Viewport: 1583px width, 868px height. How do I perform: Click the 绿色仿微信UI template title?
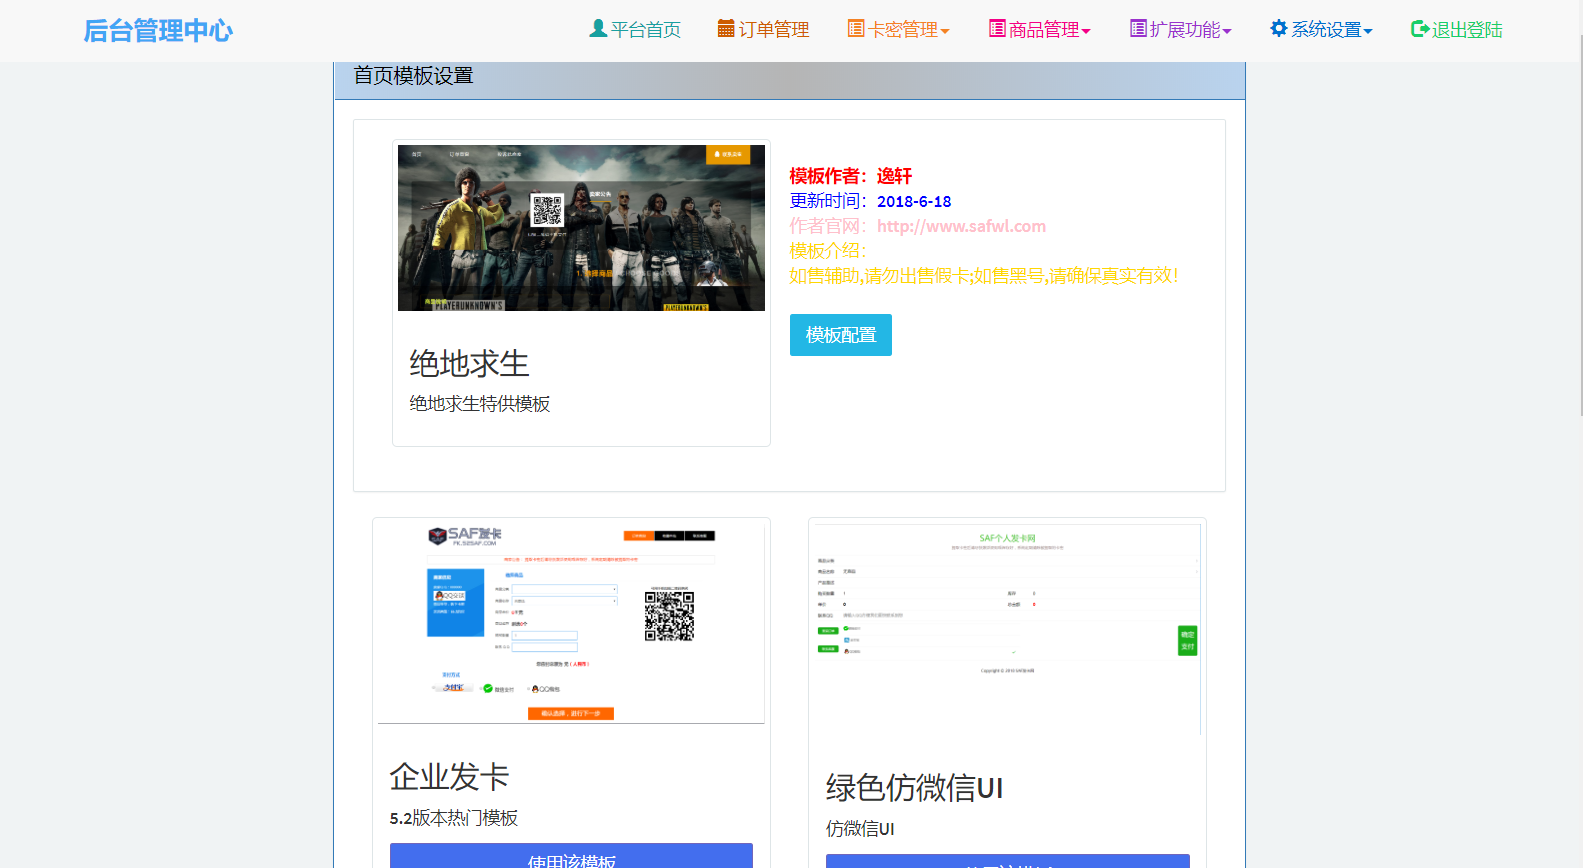(914, 788)
